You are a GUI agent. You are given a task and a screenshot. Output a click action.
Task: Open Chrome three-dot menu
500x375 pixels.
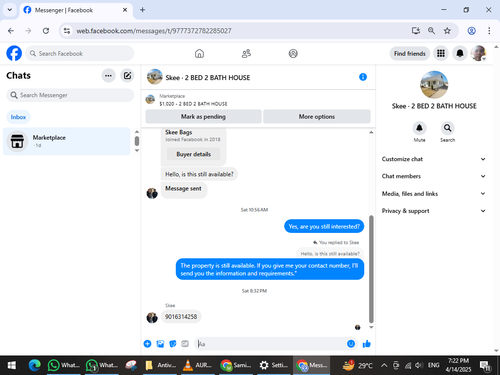coord(489,31)
